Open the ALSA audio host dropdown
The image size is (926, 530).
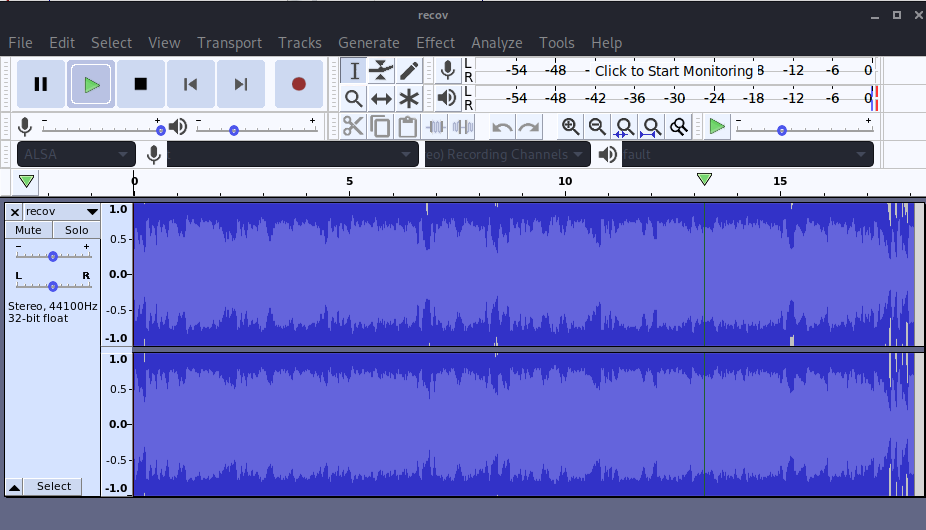point(76,154)
